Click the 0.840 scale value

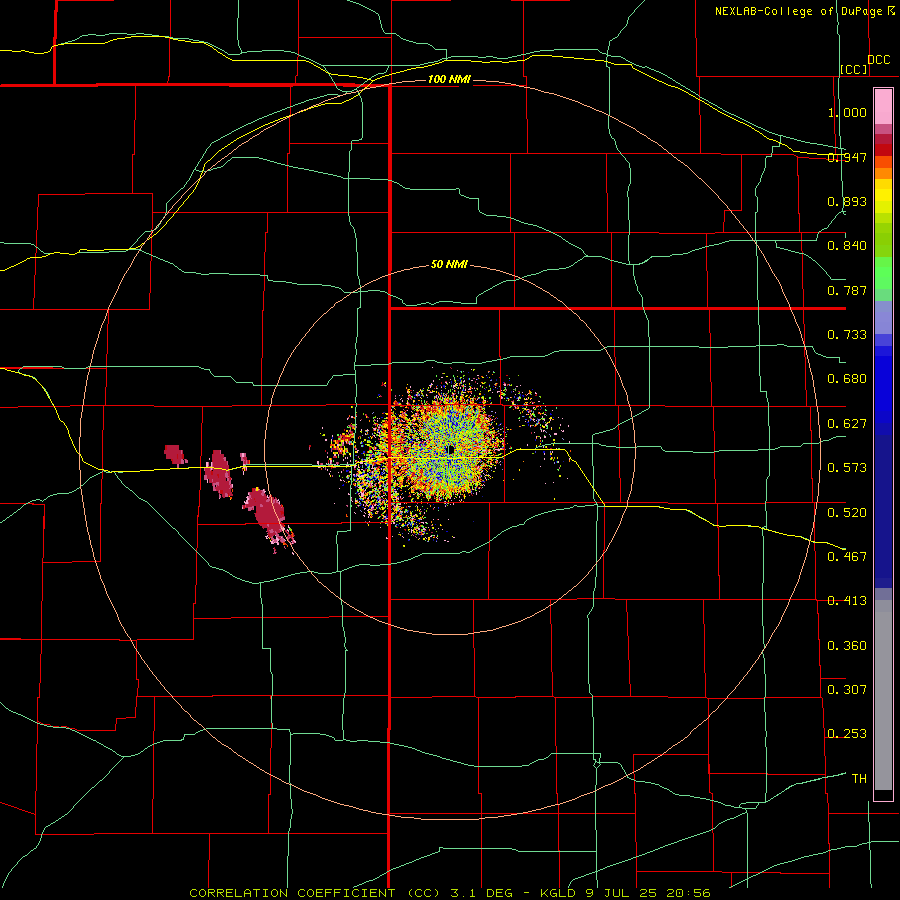point(847,246)
